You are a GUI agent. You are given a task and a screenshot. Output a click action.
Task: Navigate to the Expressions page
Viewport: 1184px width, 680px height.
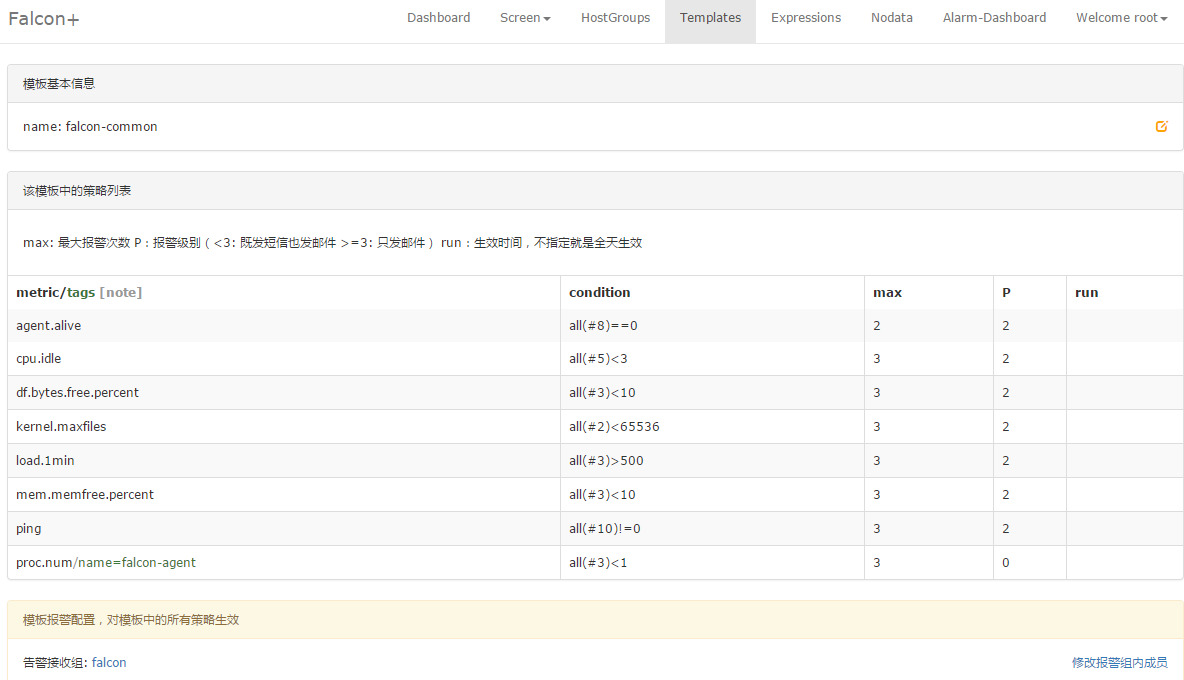coord(805,18)
